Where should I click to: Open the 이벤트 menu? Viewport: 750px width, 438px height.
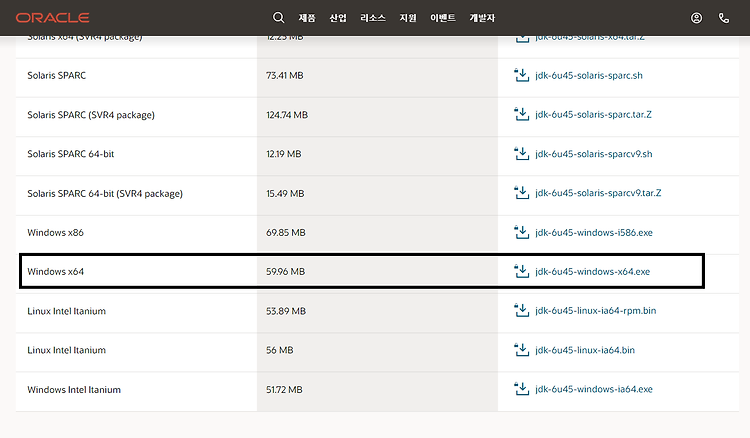click(443, 18)
